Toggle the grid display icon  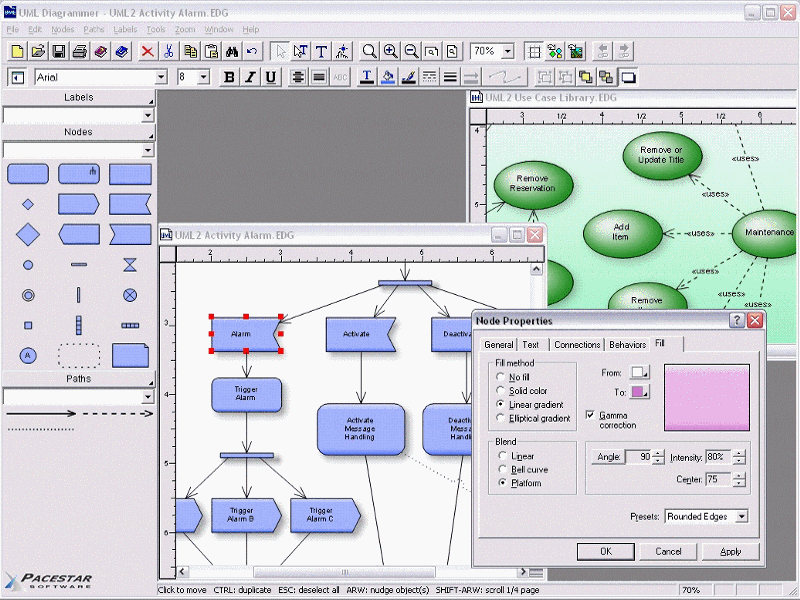tap(534, 51)
